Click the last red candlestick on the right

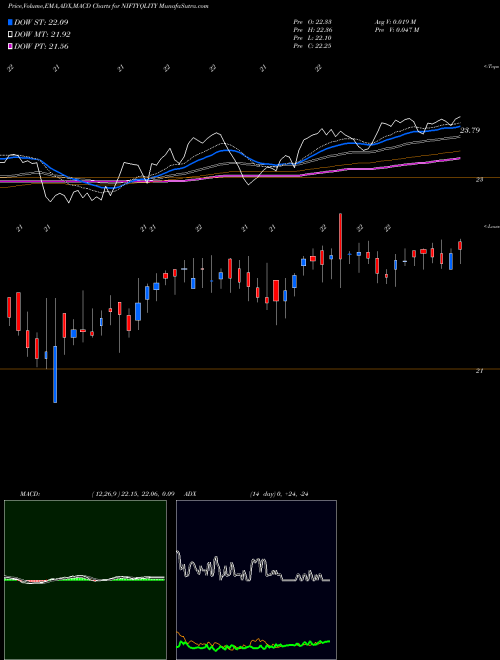click(460, 246)
